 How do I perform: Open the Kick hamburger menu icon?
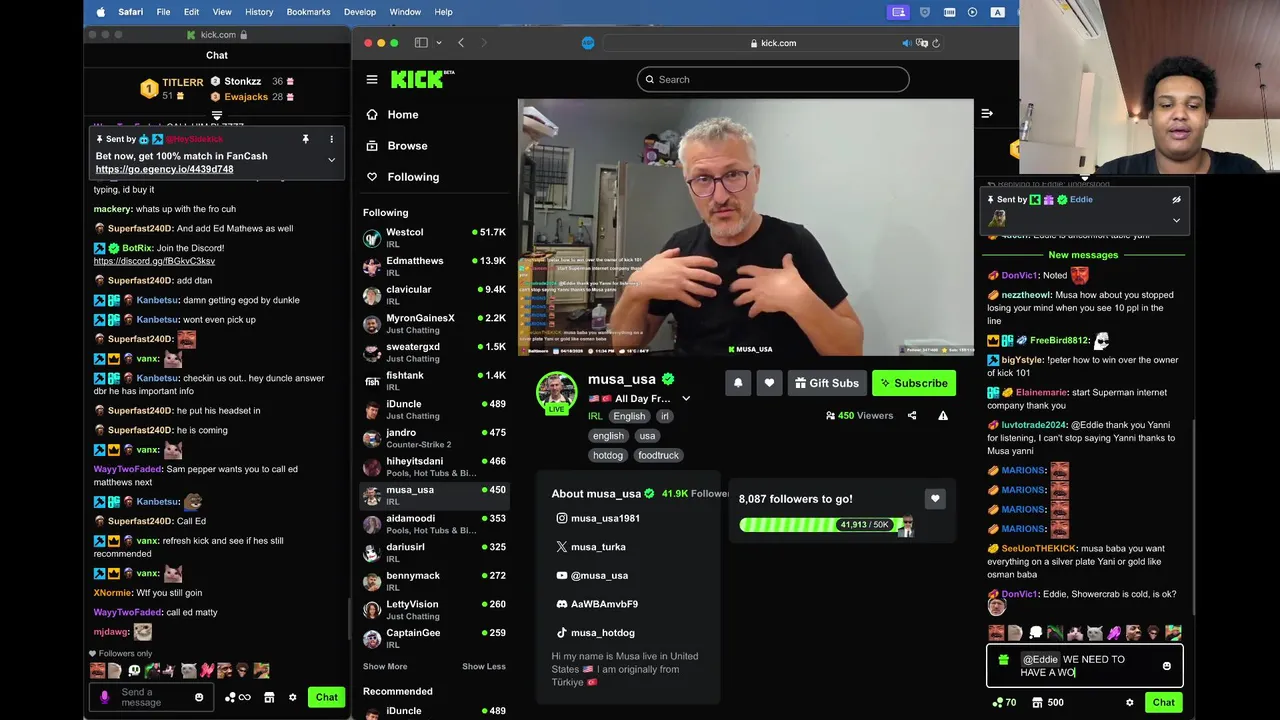pos(372,80)
